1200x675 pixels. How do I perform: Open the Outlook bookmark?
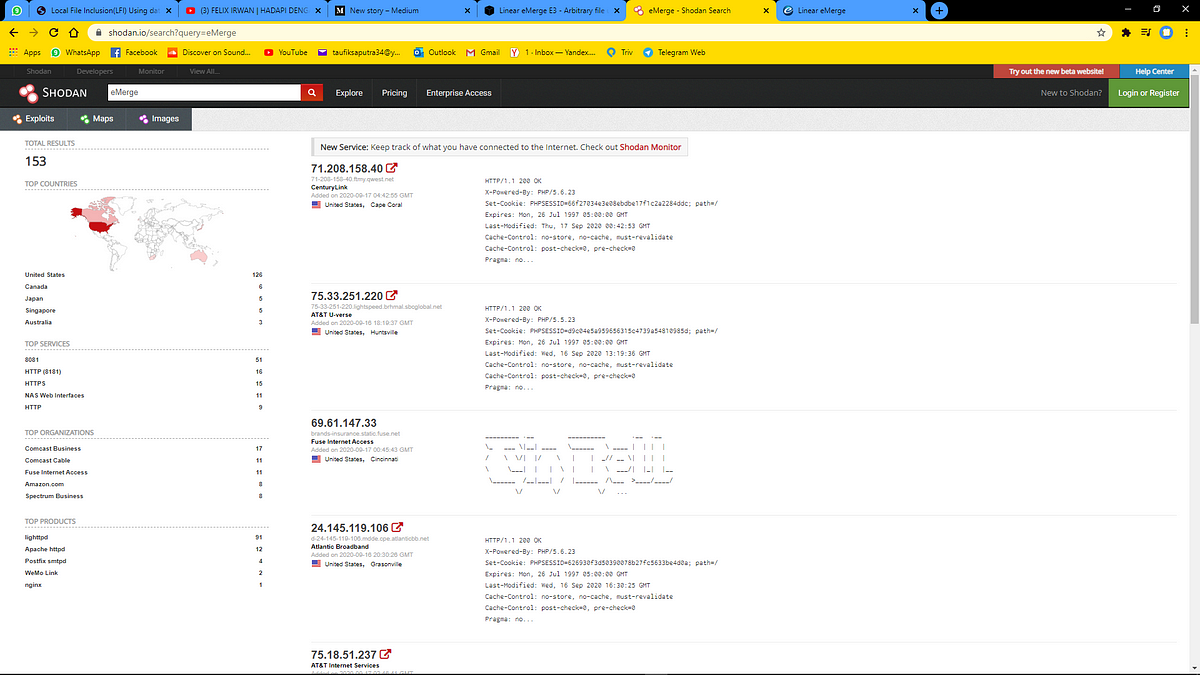tap(435, 52)
